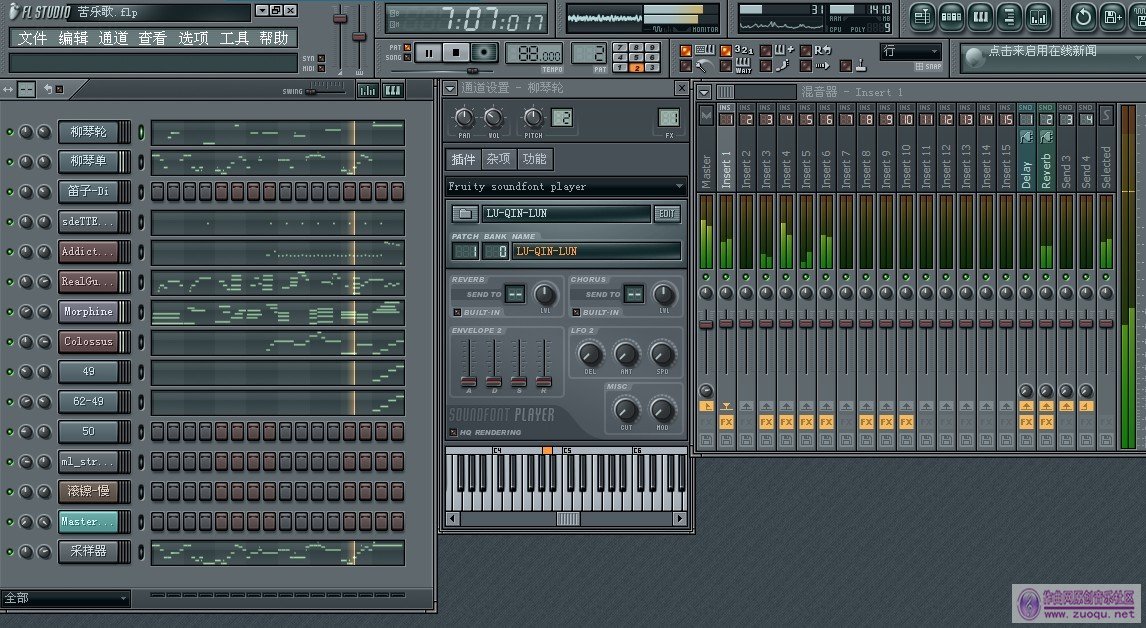Show the keyboard editor in step sequencer

click(x=392, y=91)
